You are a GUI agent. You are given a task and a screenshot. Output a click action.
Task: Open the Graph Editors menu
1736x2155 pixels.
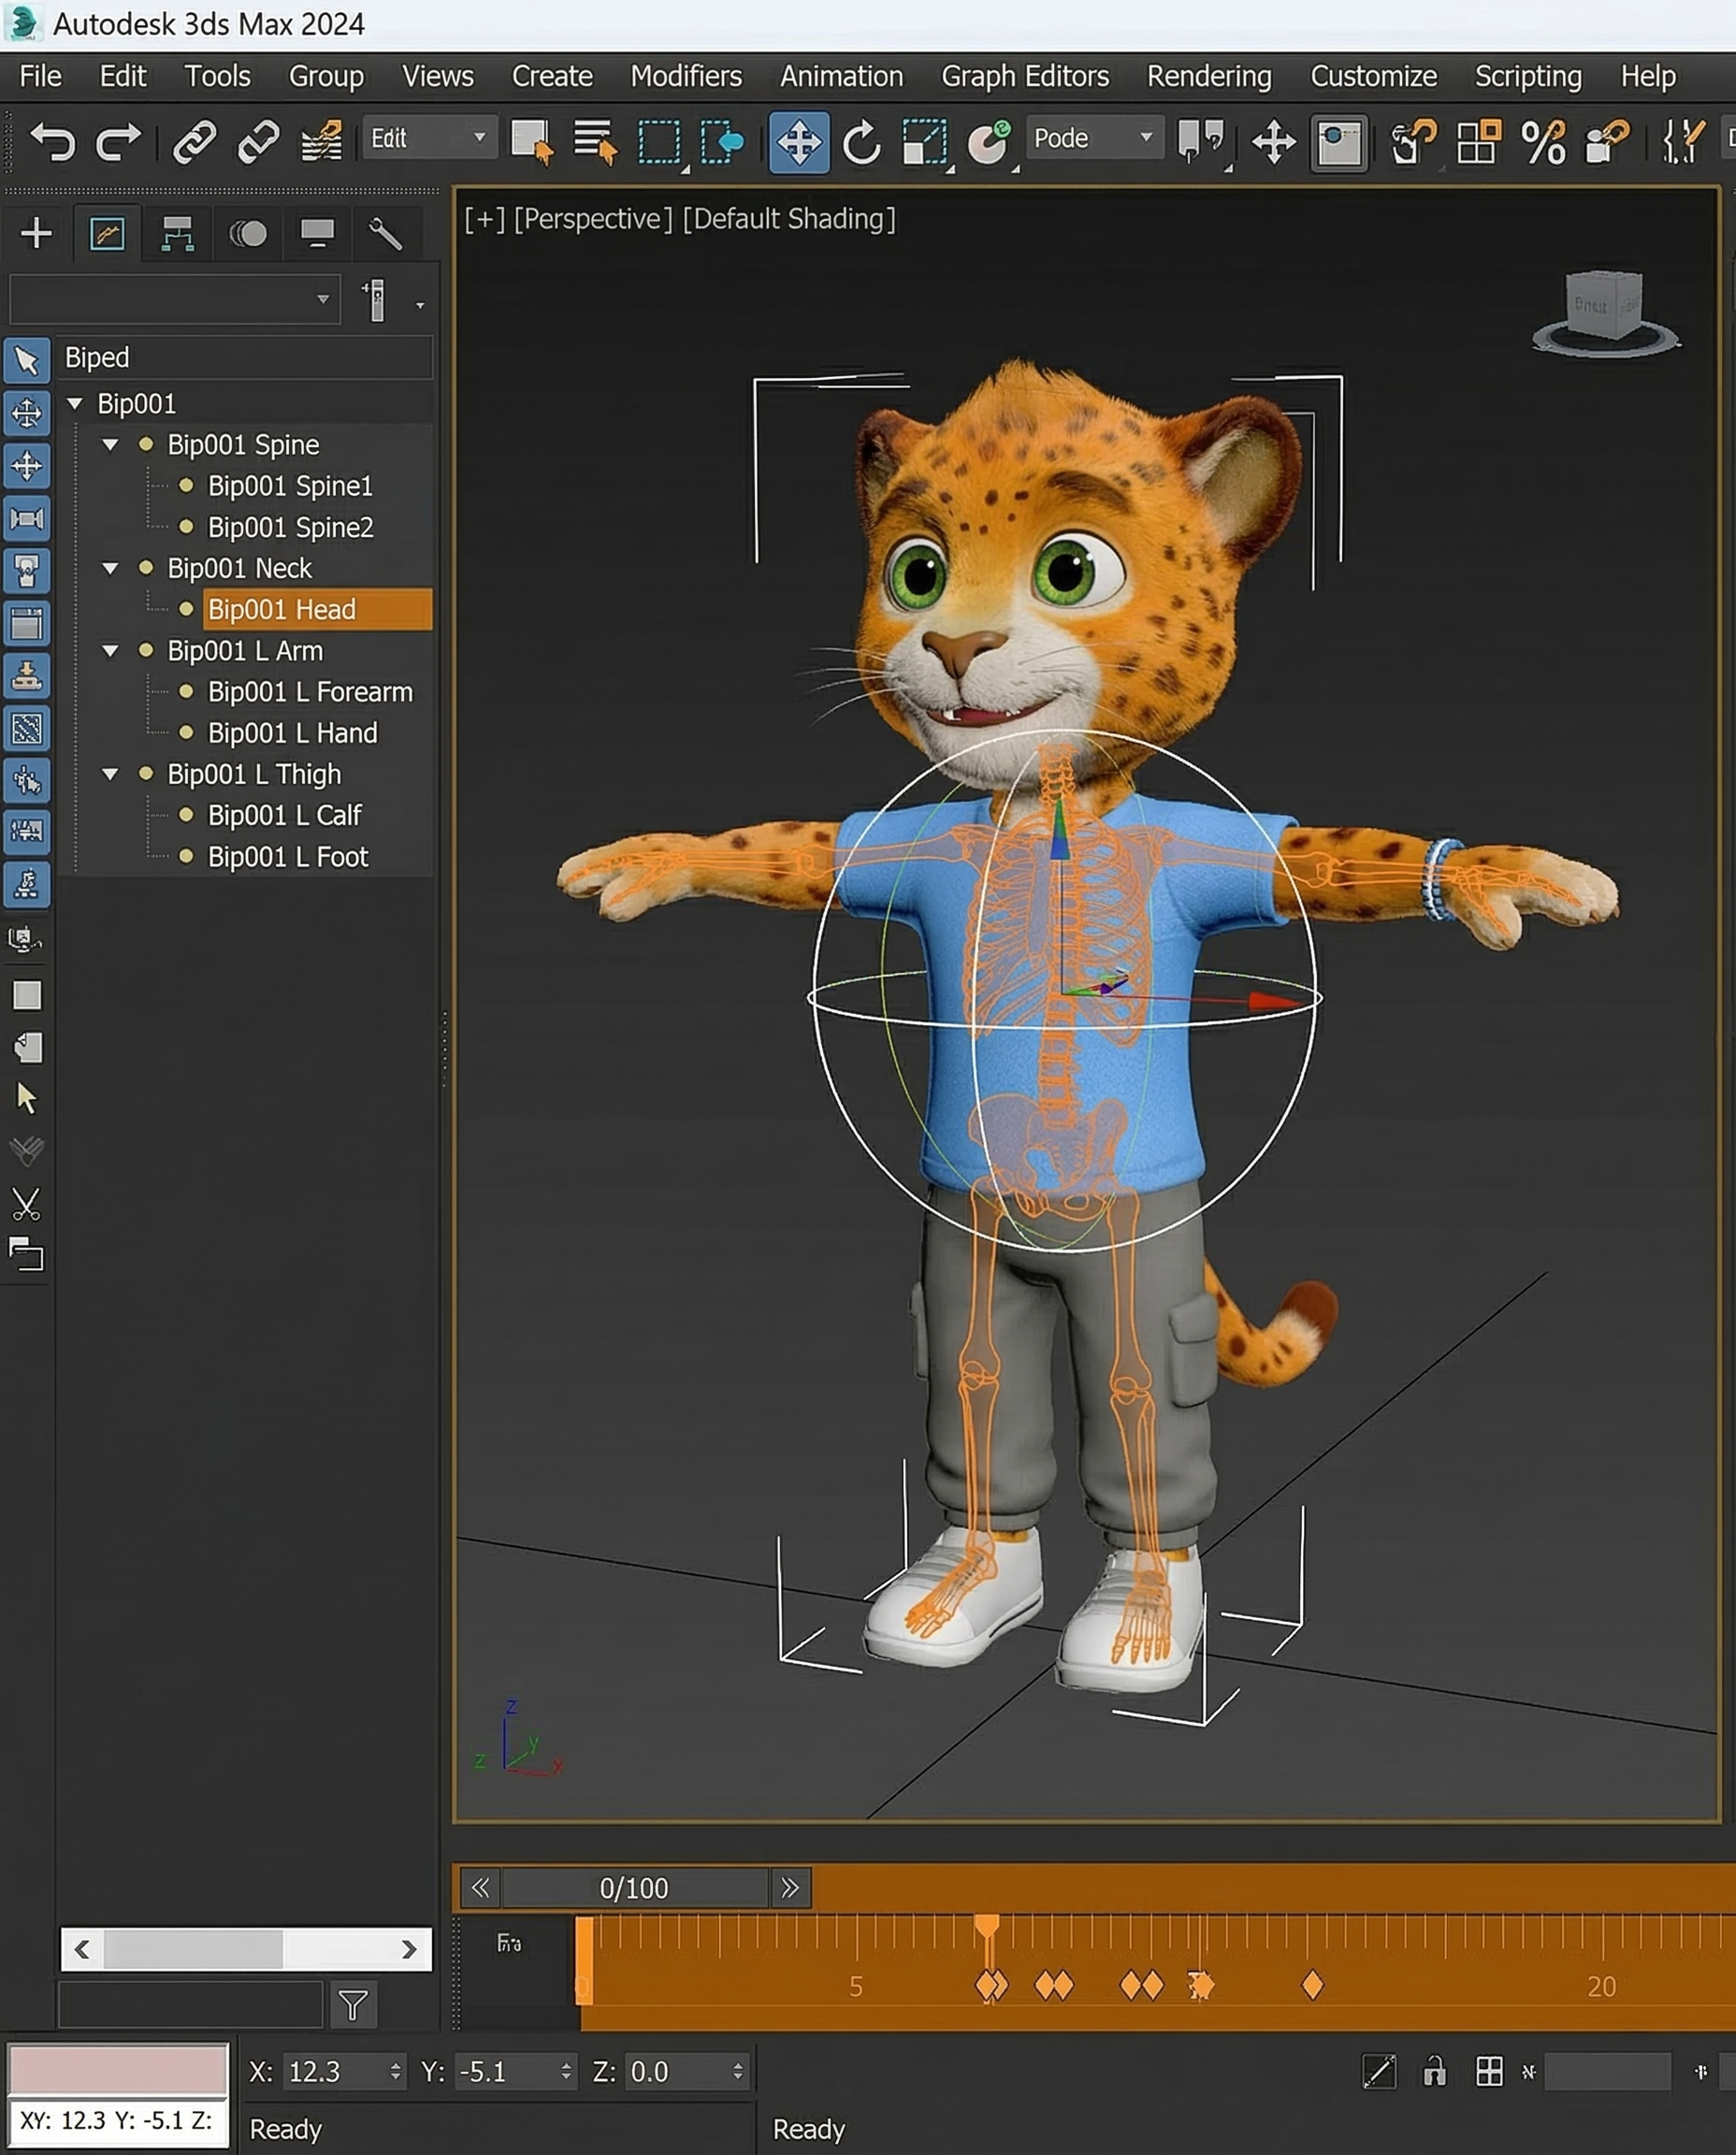[x=1024, y=76]
